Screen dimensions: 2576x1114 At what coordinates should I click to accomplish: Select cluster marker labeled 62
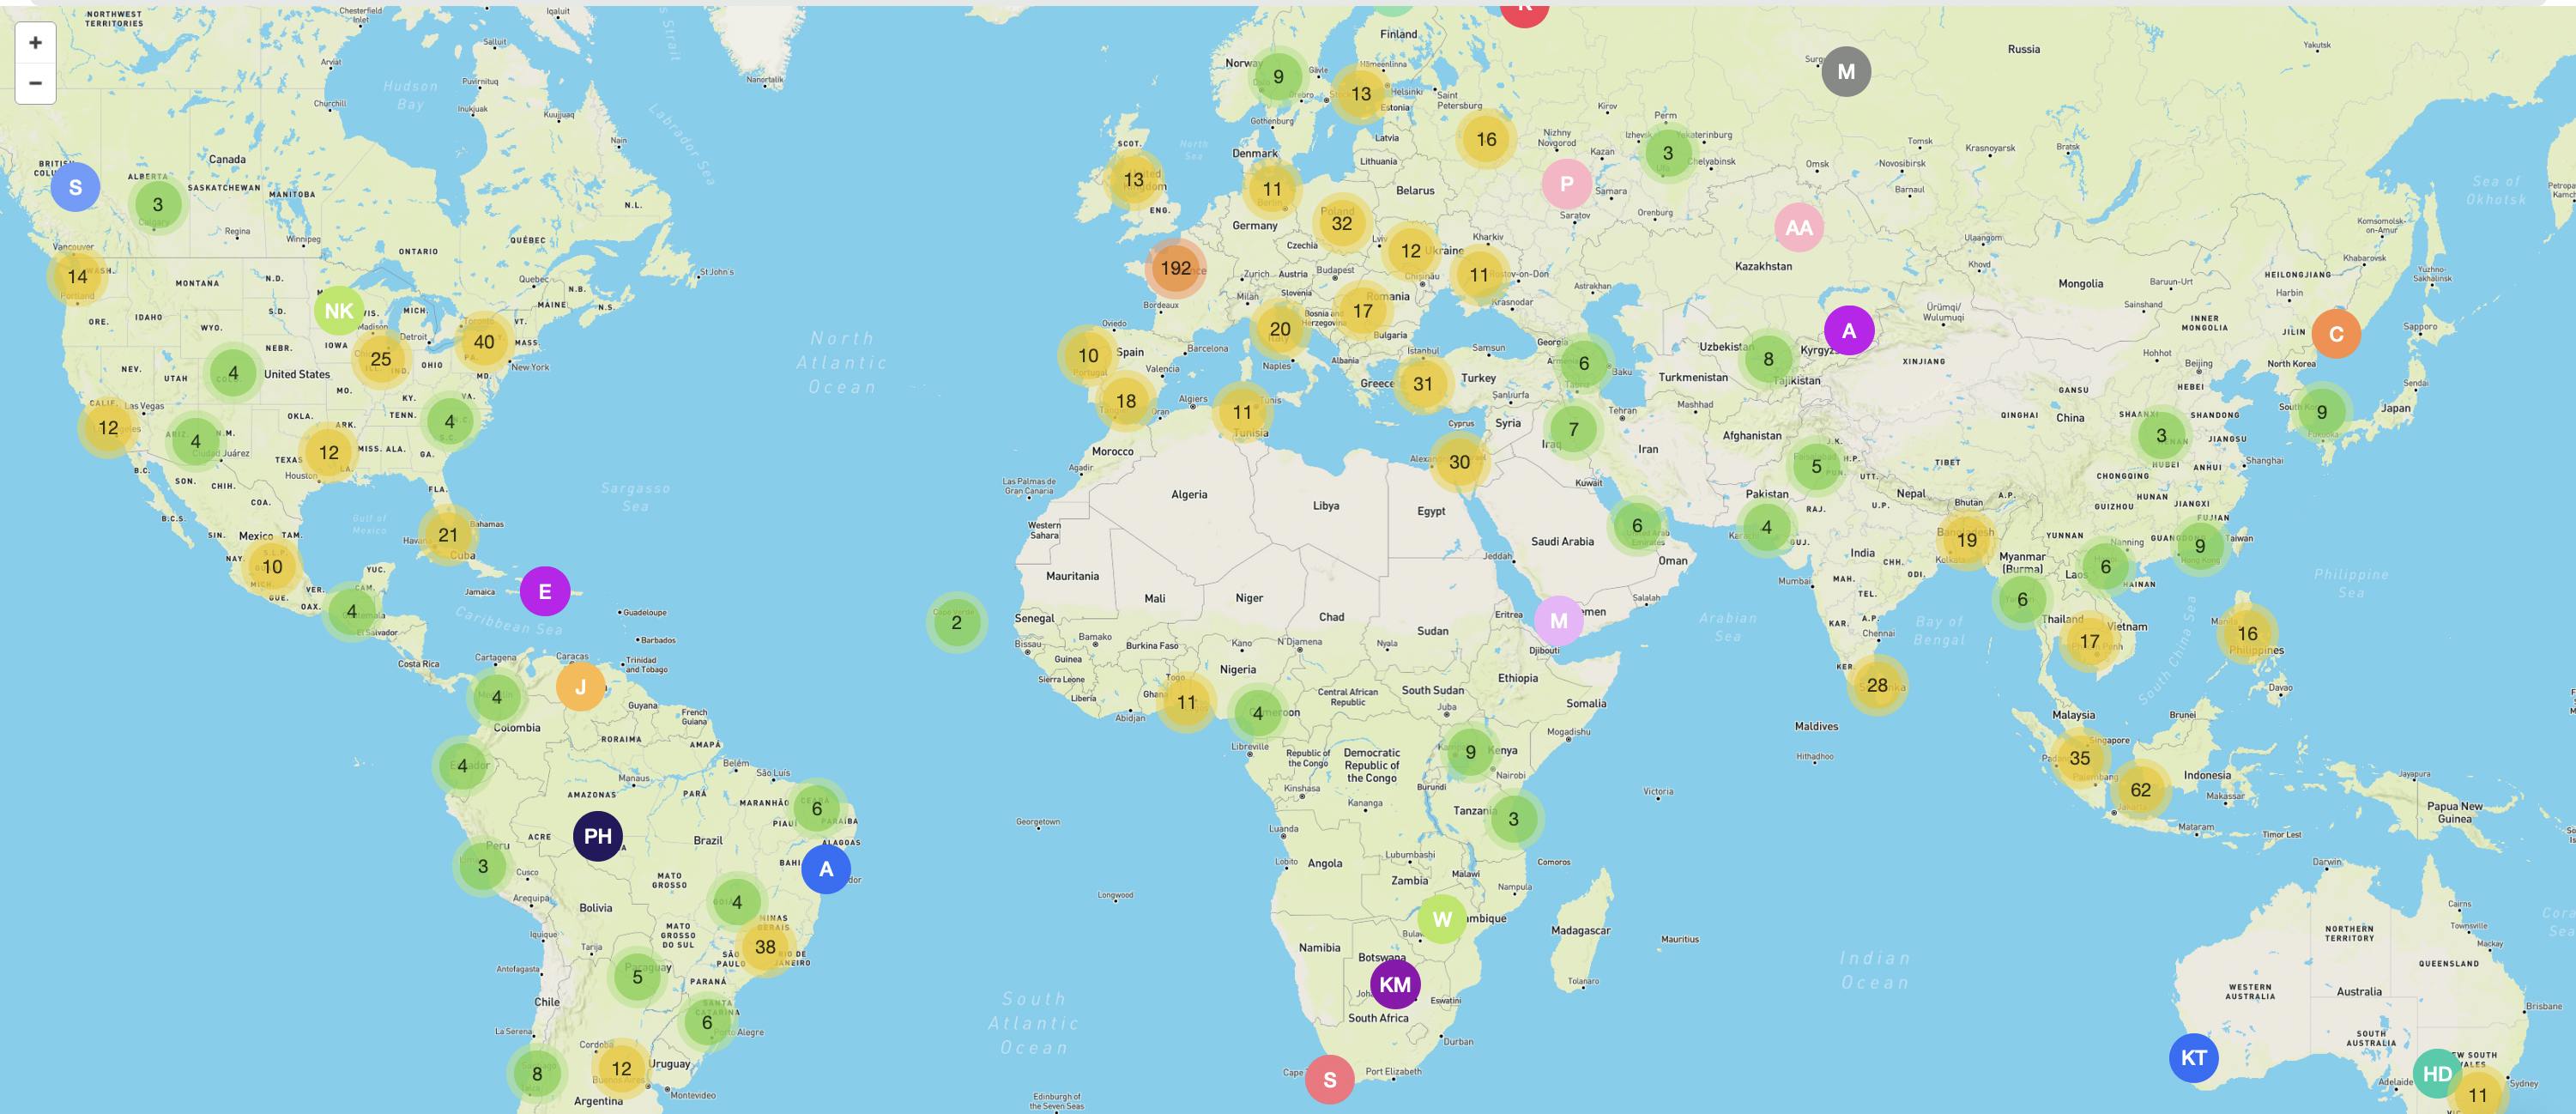coord(2141,789)
